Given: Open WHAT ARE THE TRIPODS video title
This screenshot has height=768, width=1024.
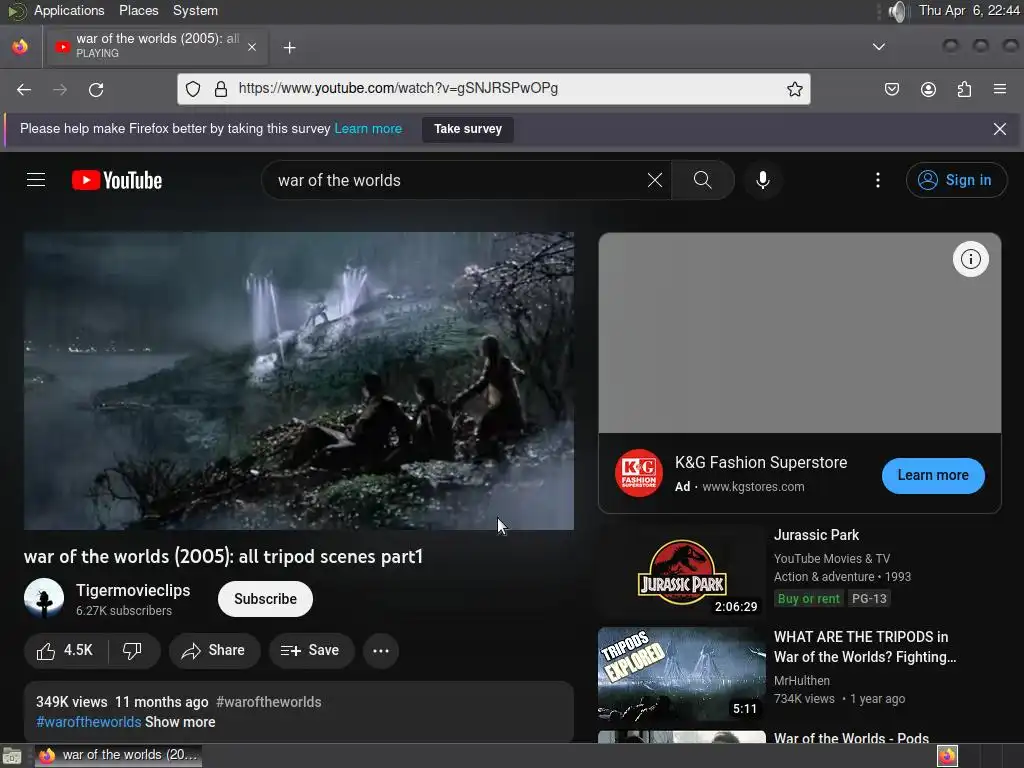Looking at the screenshot, I should [x=865, y=647].
